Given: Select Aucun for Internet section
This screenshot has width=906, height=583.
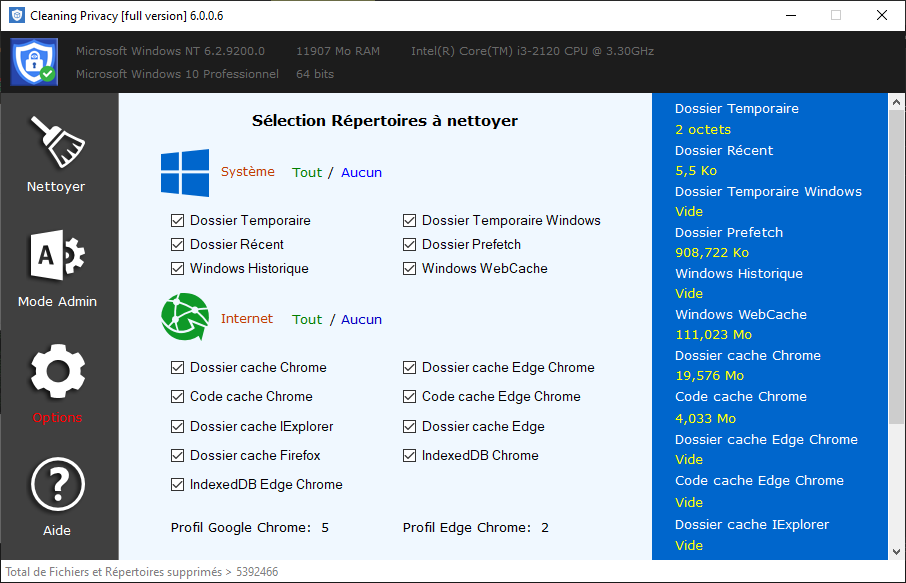Looking at the screenshot, I should pos(361,320).
